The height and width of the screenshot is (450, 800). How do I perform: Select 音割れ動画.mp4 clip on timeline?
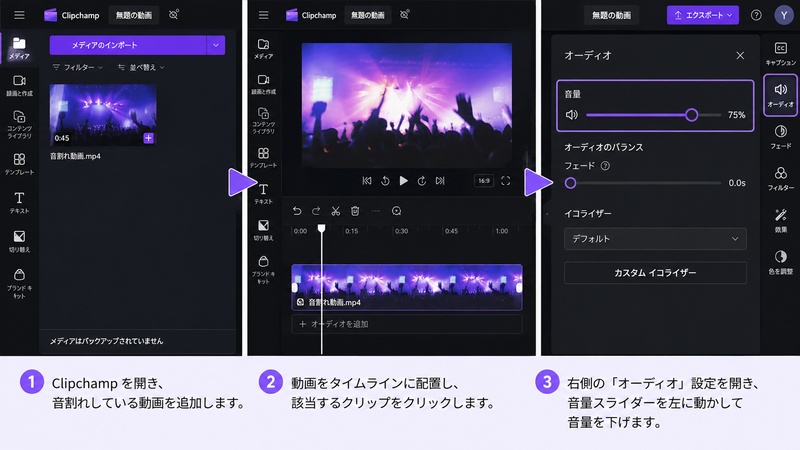407,287
